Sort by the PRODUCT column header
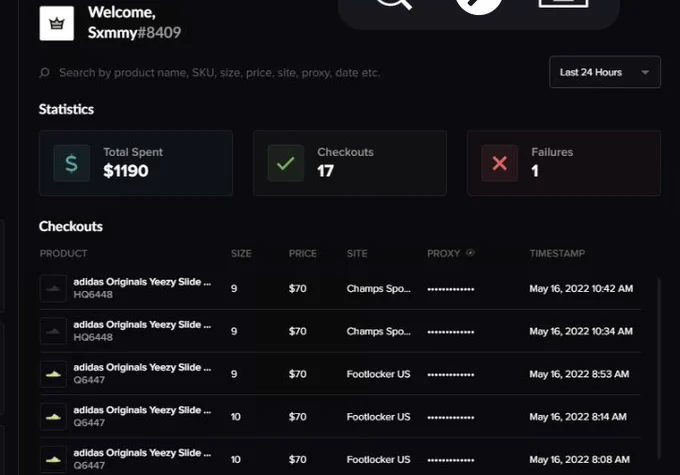The image size is (680, 475). (63, 253)
